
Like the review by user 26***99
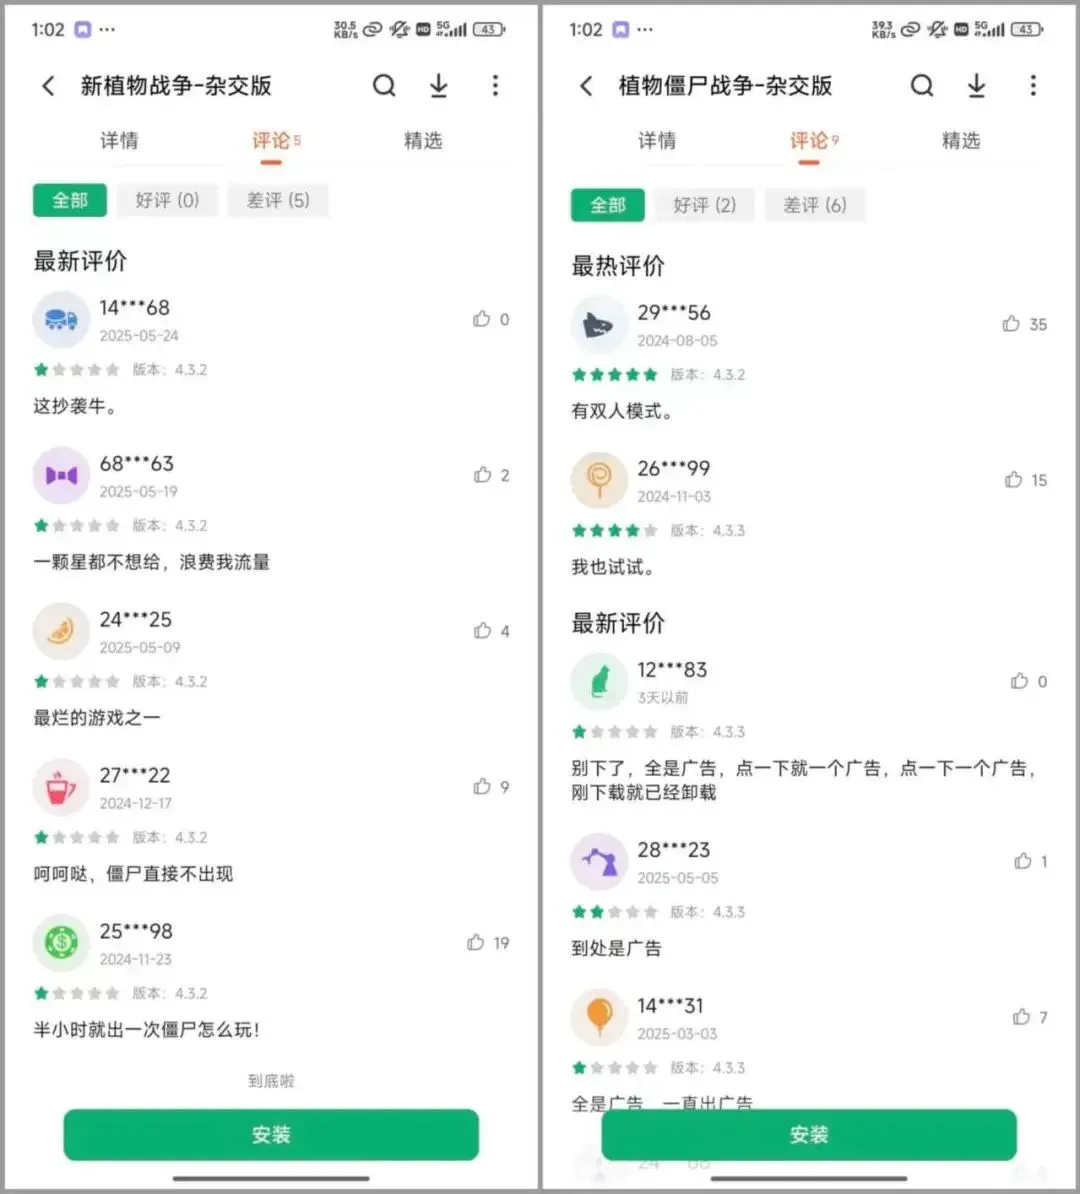click(x=1013, y=480)
